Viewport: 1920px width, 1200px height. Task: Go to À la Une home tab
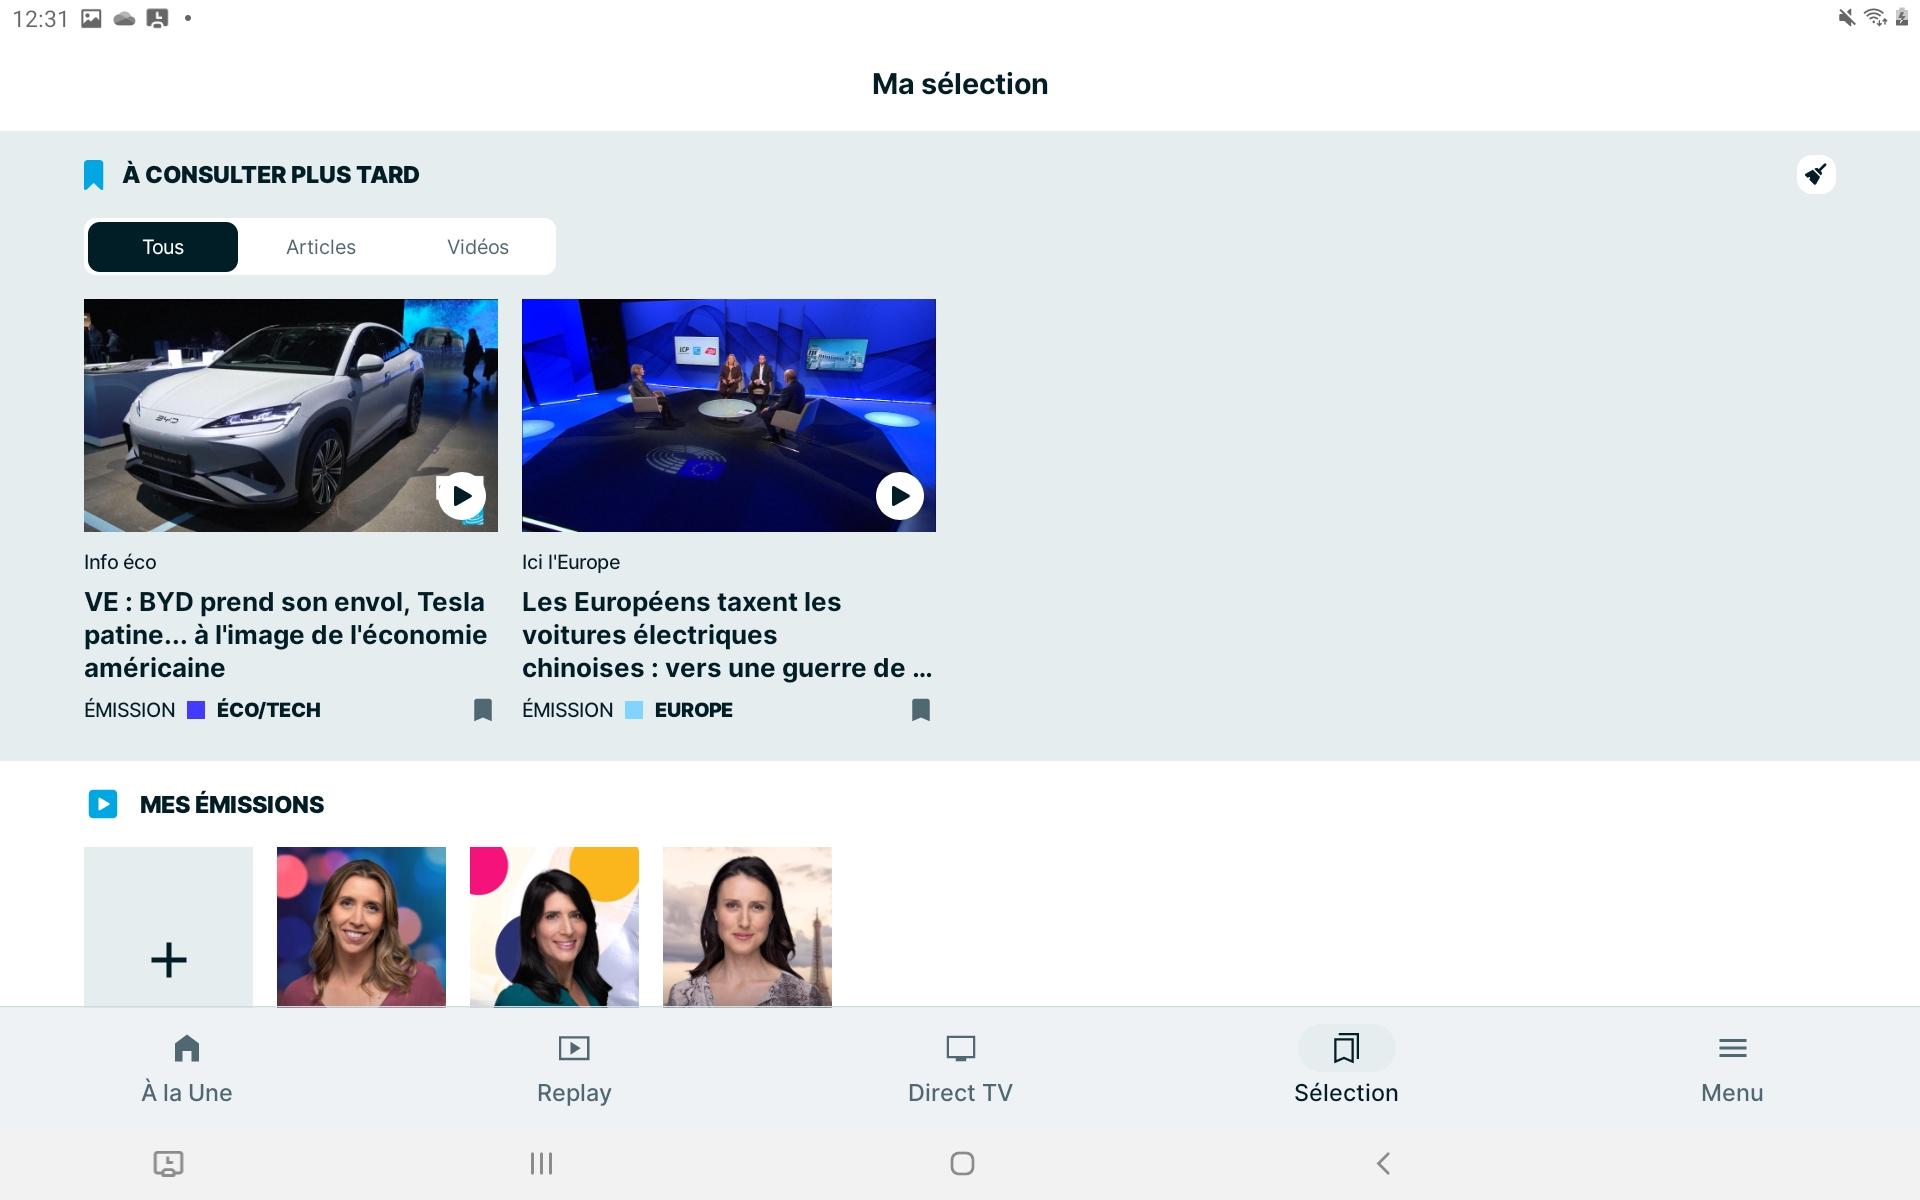(x=187, y=1069)
